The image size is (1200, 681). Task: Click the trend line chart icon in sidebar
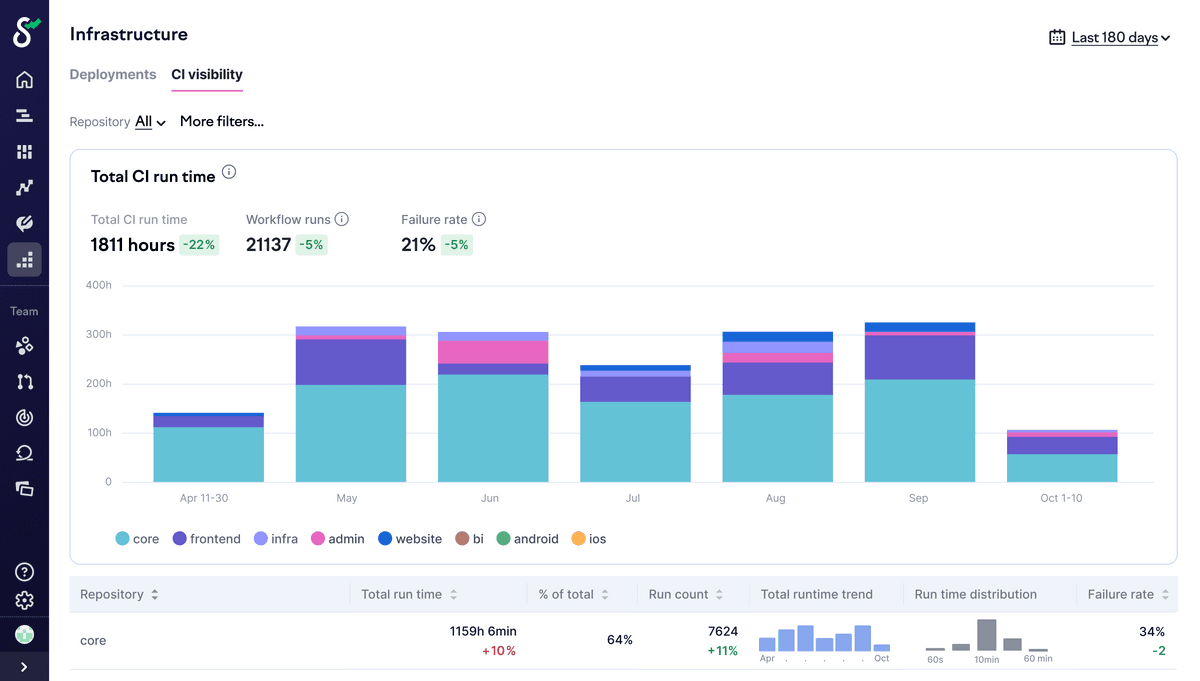24,188
